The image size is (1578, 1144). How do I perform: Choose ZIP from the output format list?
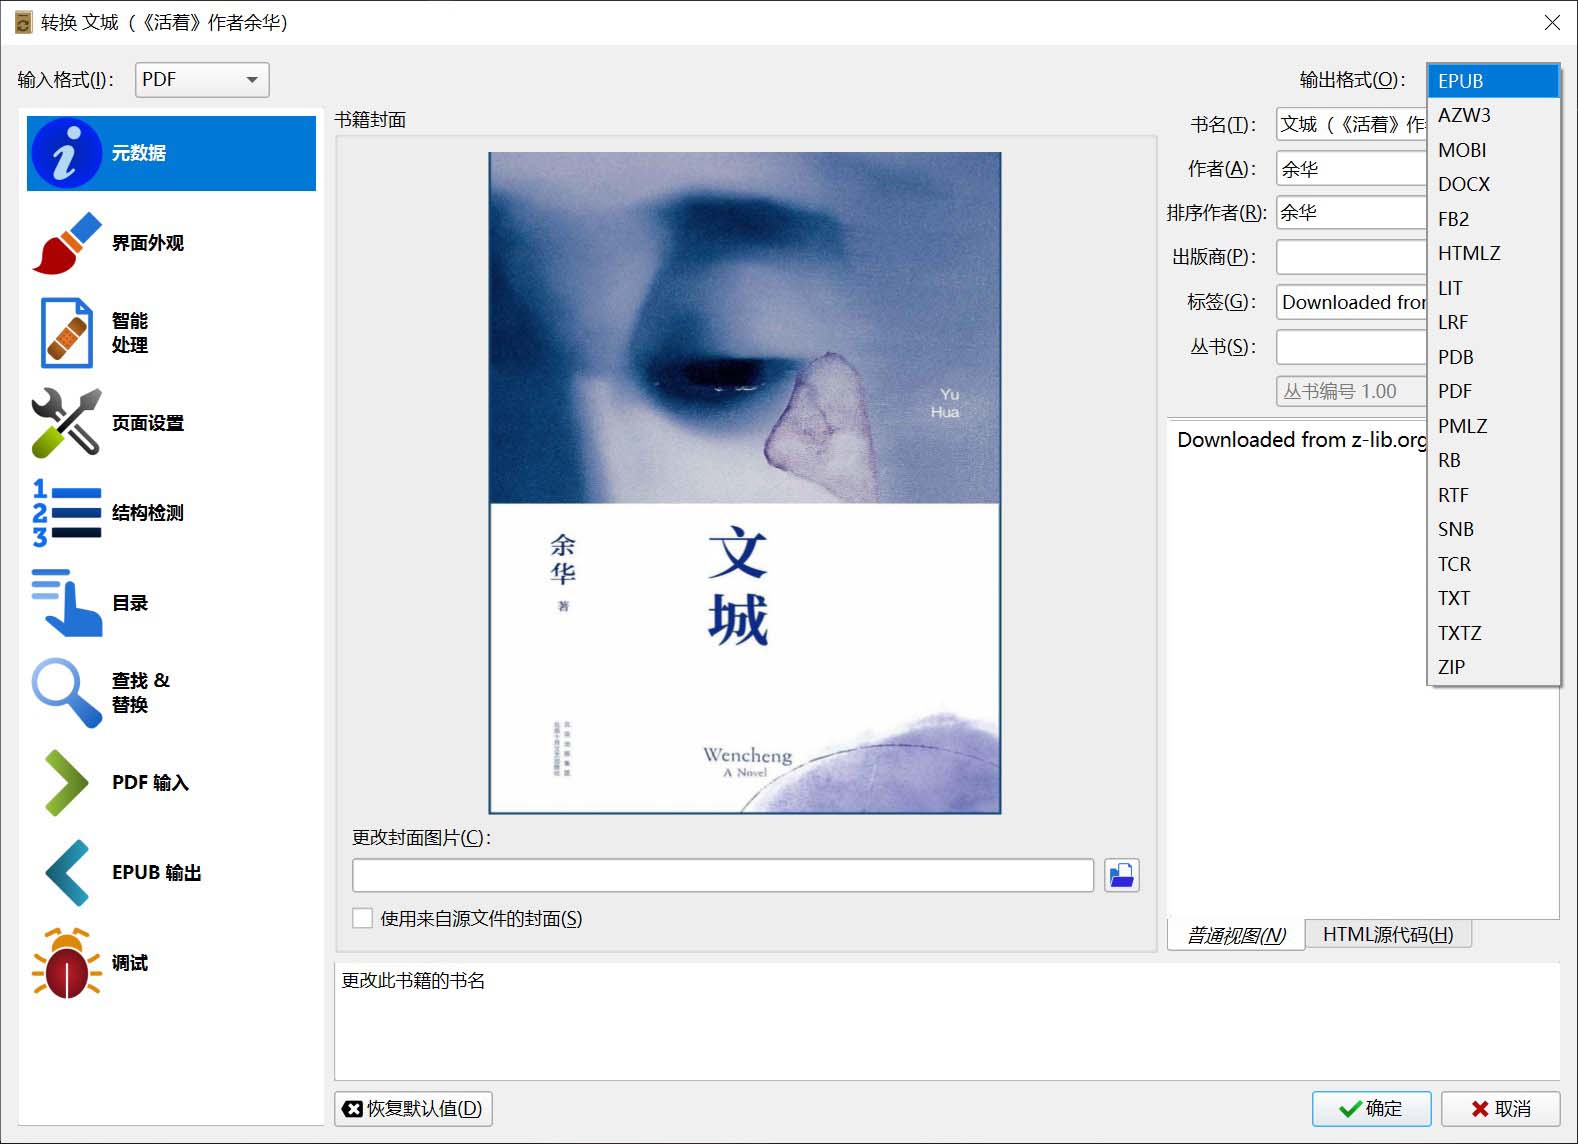[x=1494, y=667]
